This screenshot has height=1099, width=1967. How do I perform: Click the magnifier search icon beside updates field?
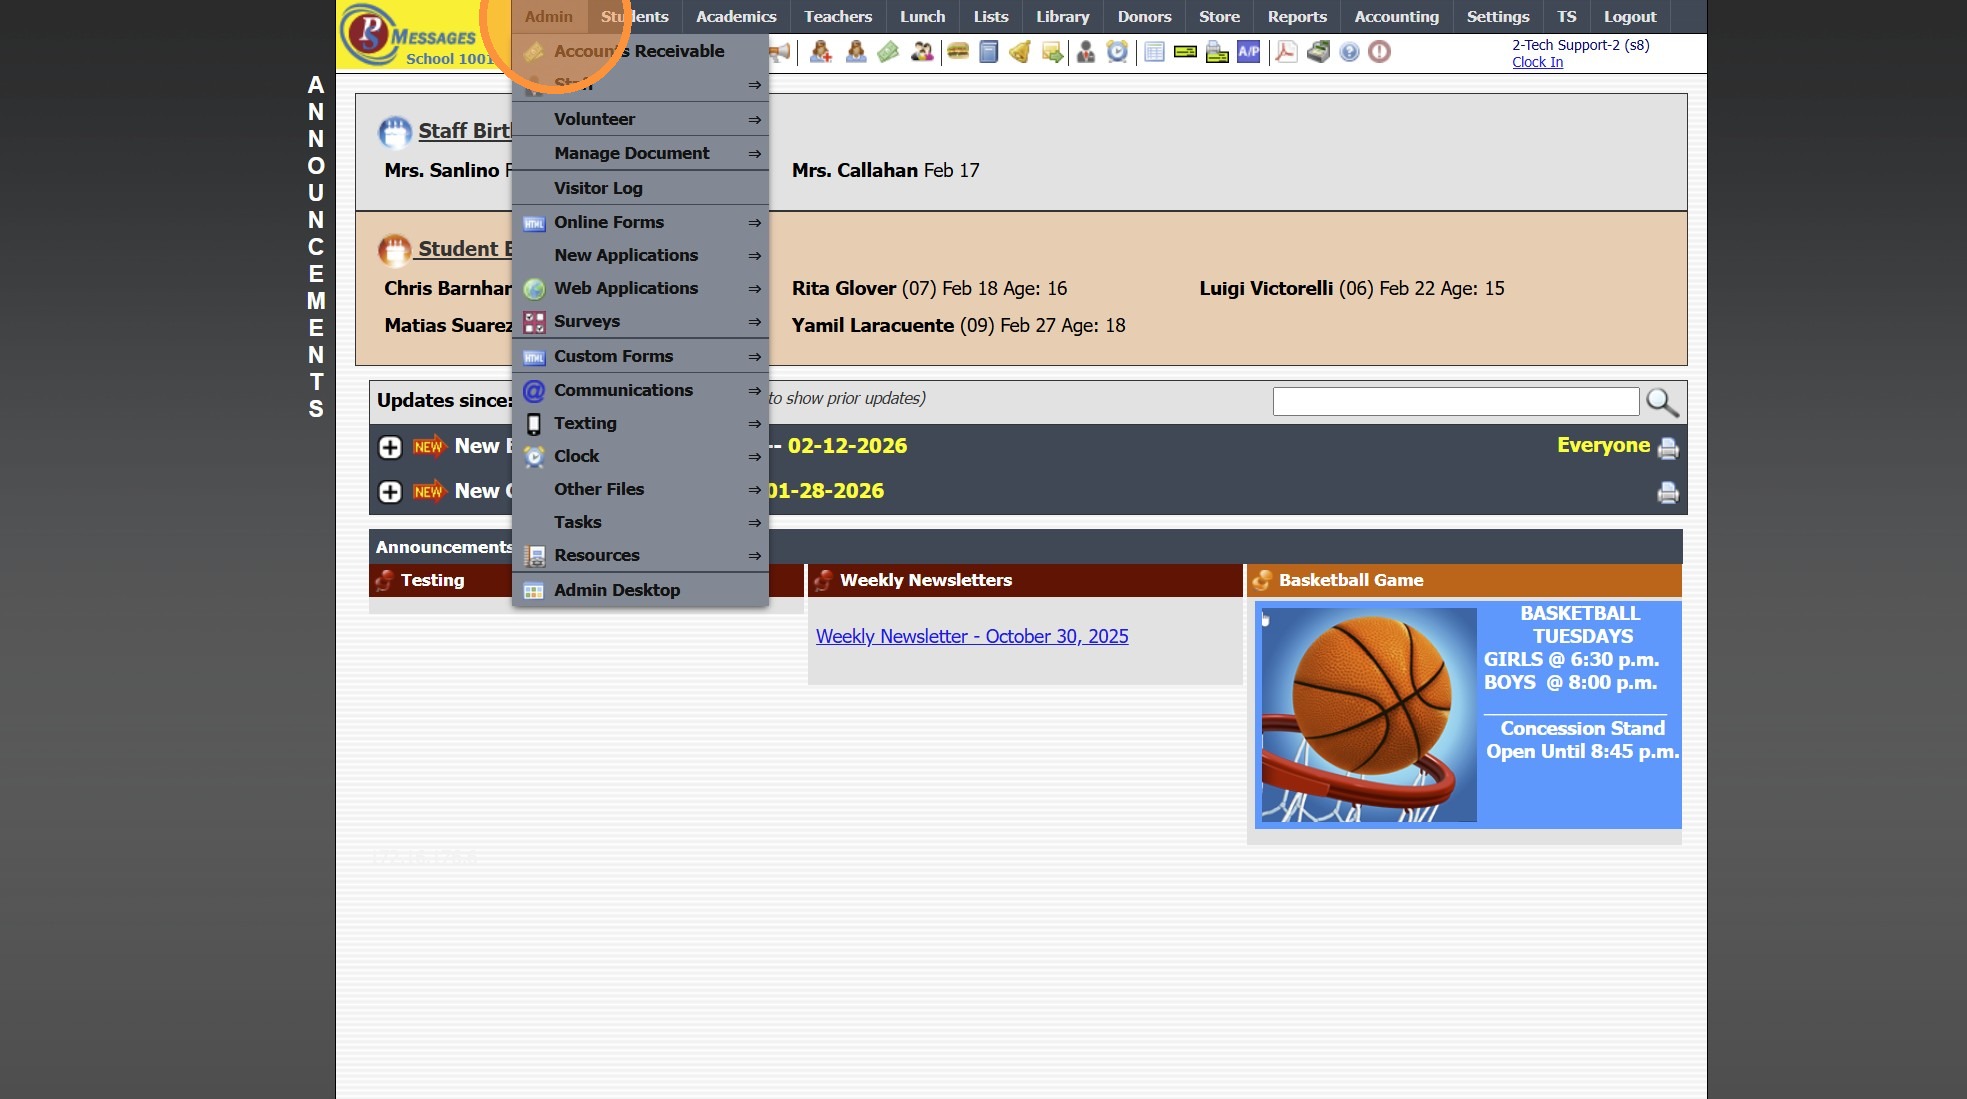point(1661,402)
